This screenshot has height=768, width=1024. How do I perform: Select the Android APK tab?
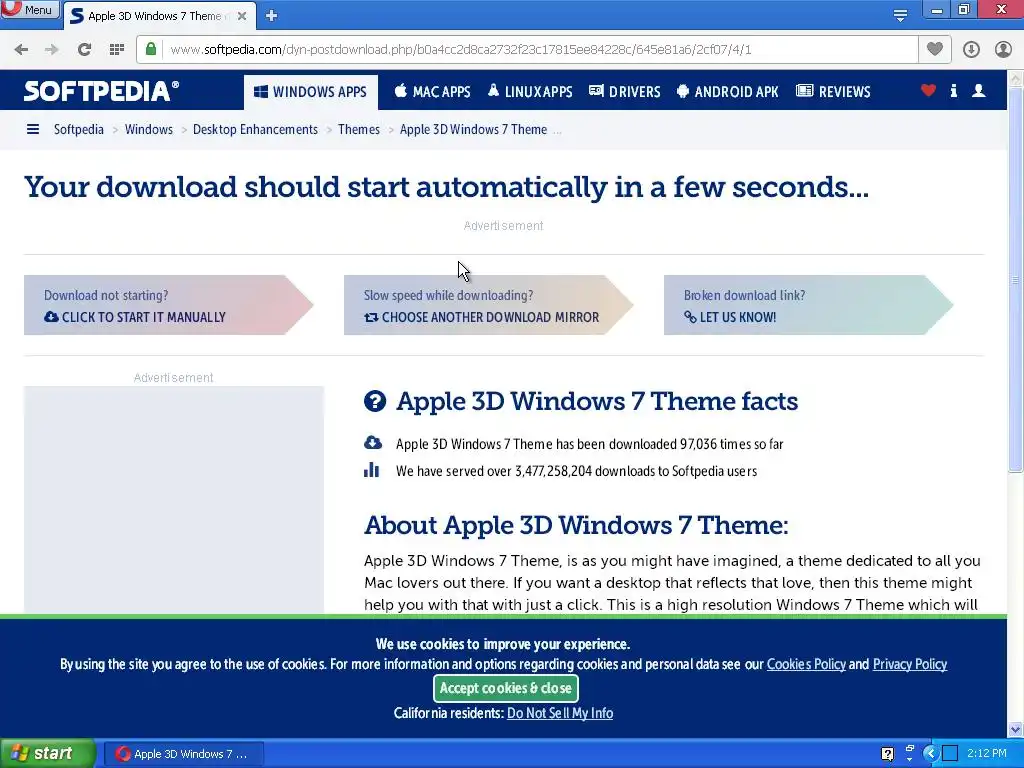(728, 91)
